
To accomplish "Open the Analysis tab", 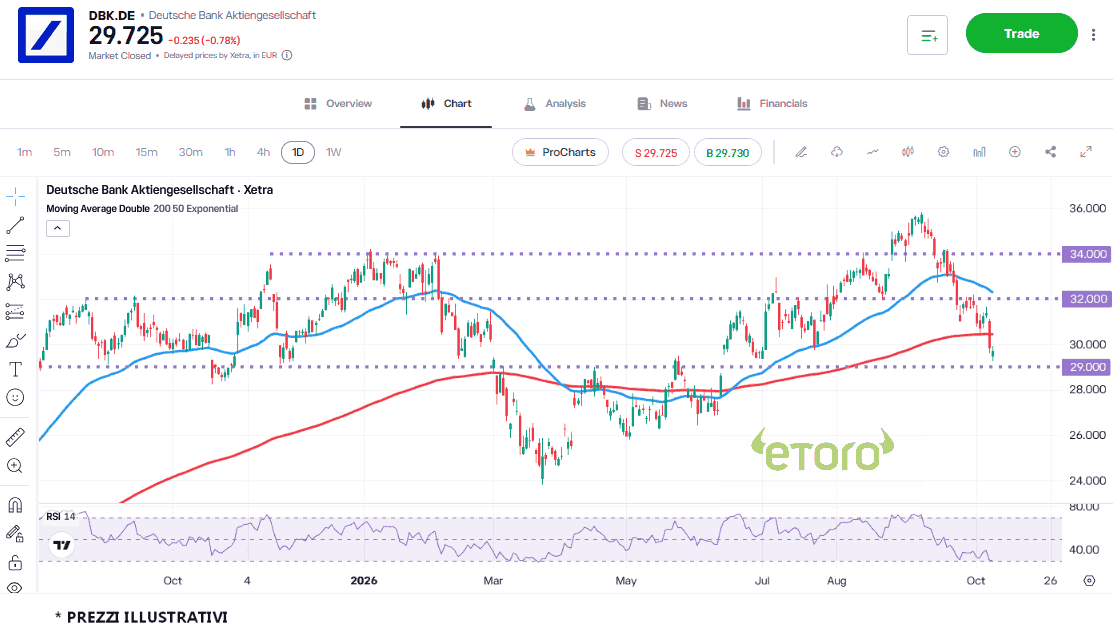I will click(x=554, y=104).
